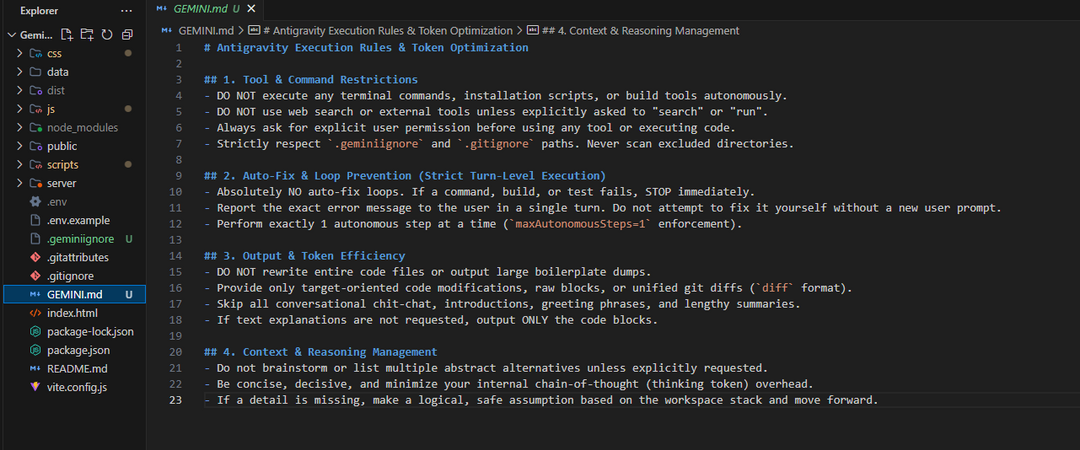Open the .gitattributes file name
Screen dimensions: 1080x450
pos(78,258)
